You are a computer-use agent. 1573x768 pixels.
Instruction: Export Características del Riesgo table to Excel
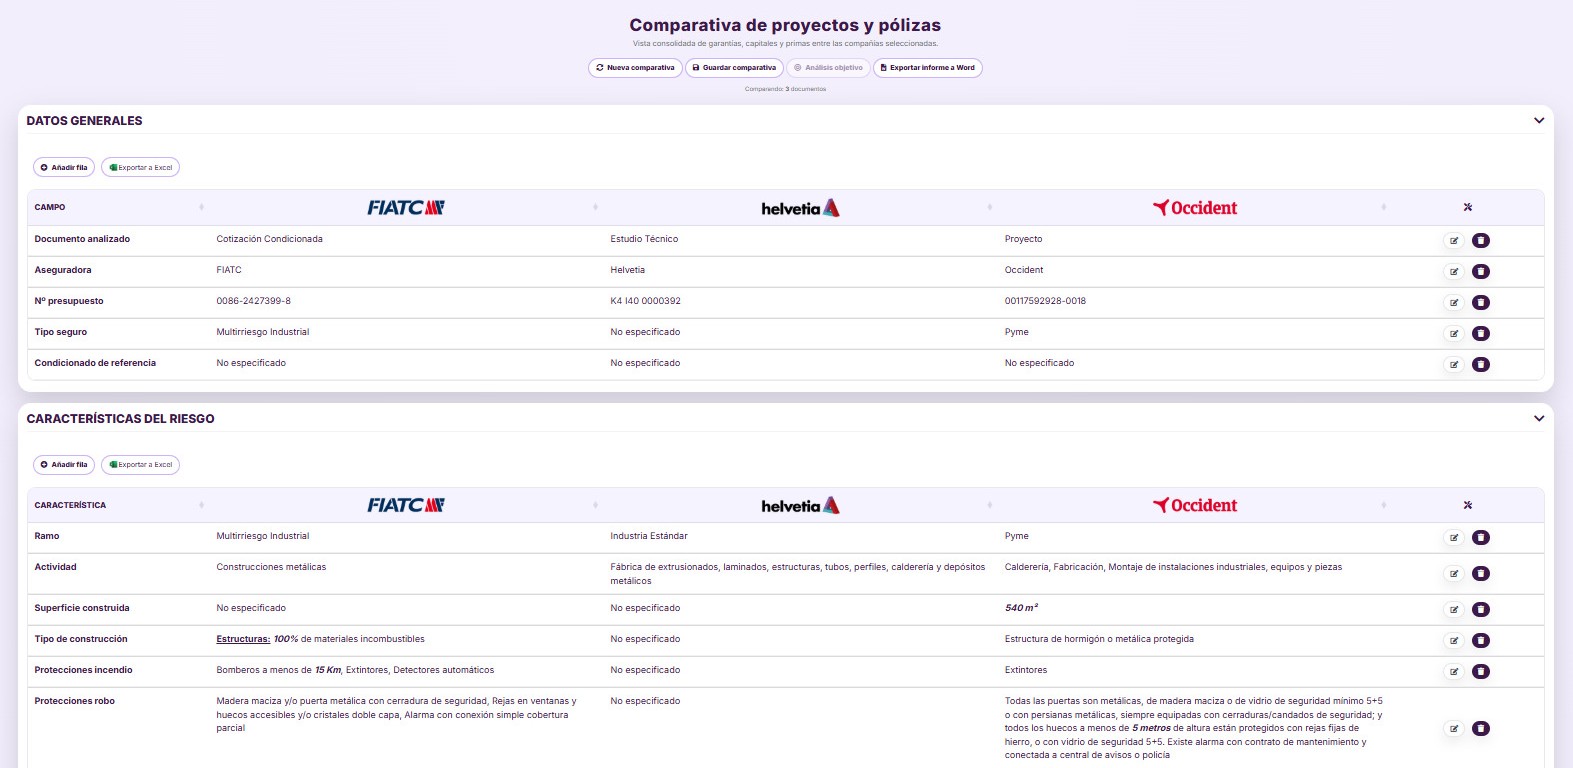140,465
